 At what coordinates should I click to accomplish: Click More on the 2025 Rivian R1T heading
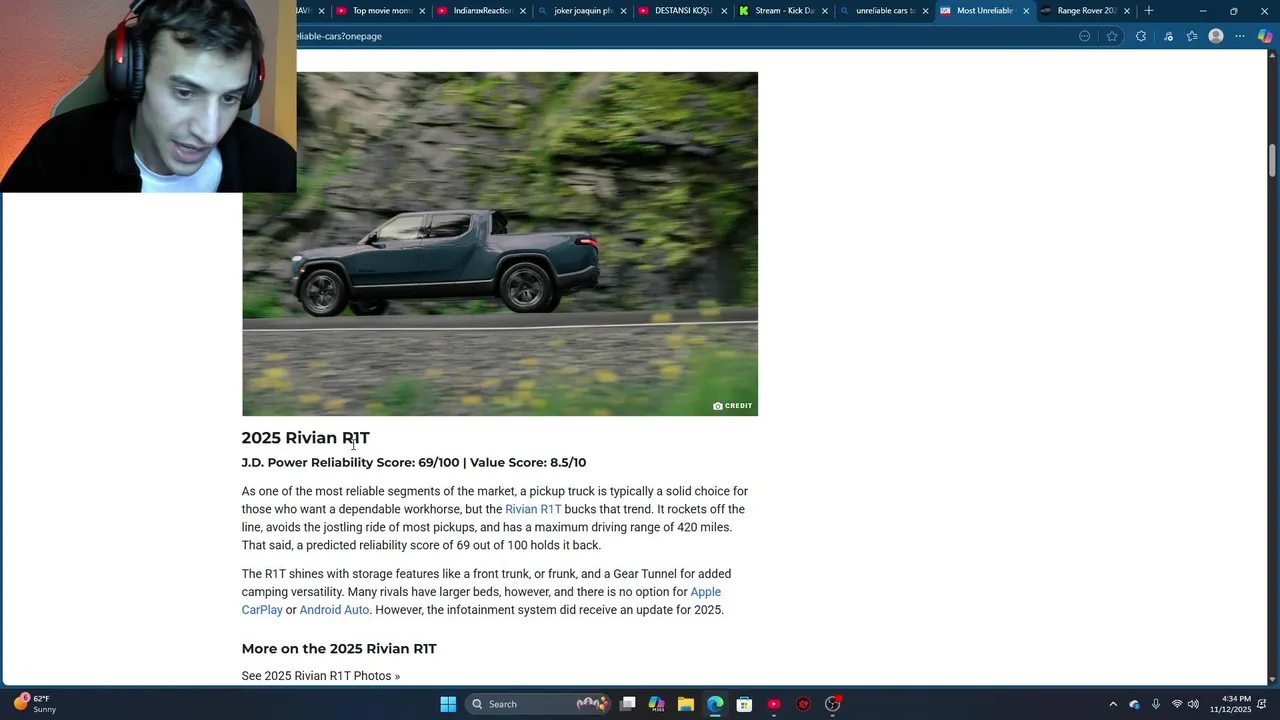click(339, 649)
